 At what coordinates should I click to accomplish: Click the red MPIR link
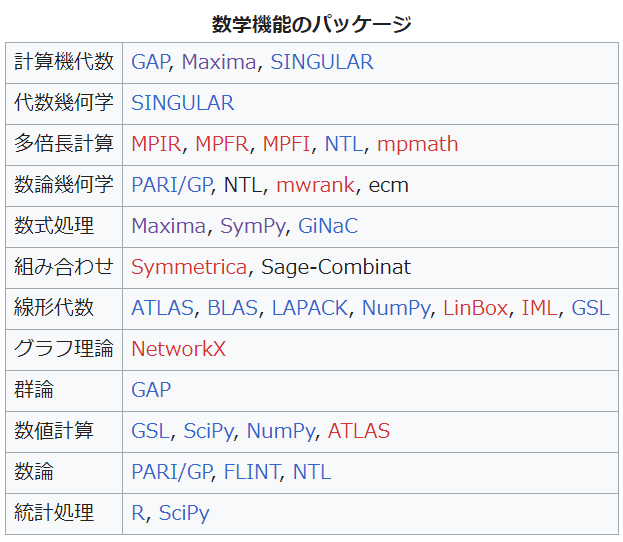[157, 144]
